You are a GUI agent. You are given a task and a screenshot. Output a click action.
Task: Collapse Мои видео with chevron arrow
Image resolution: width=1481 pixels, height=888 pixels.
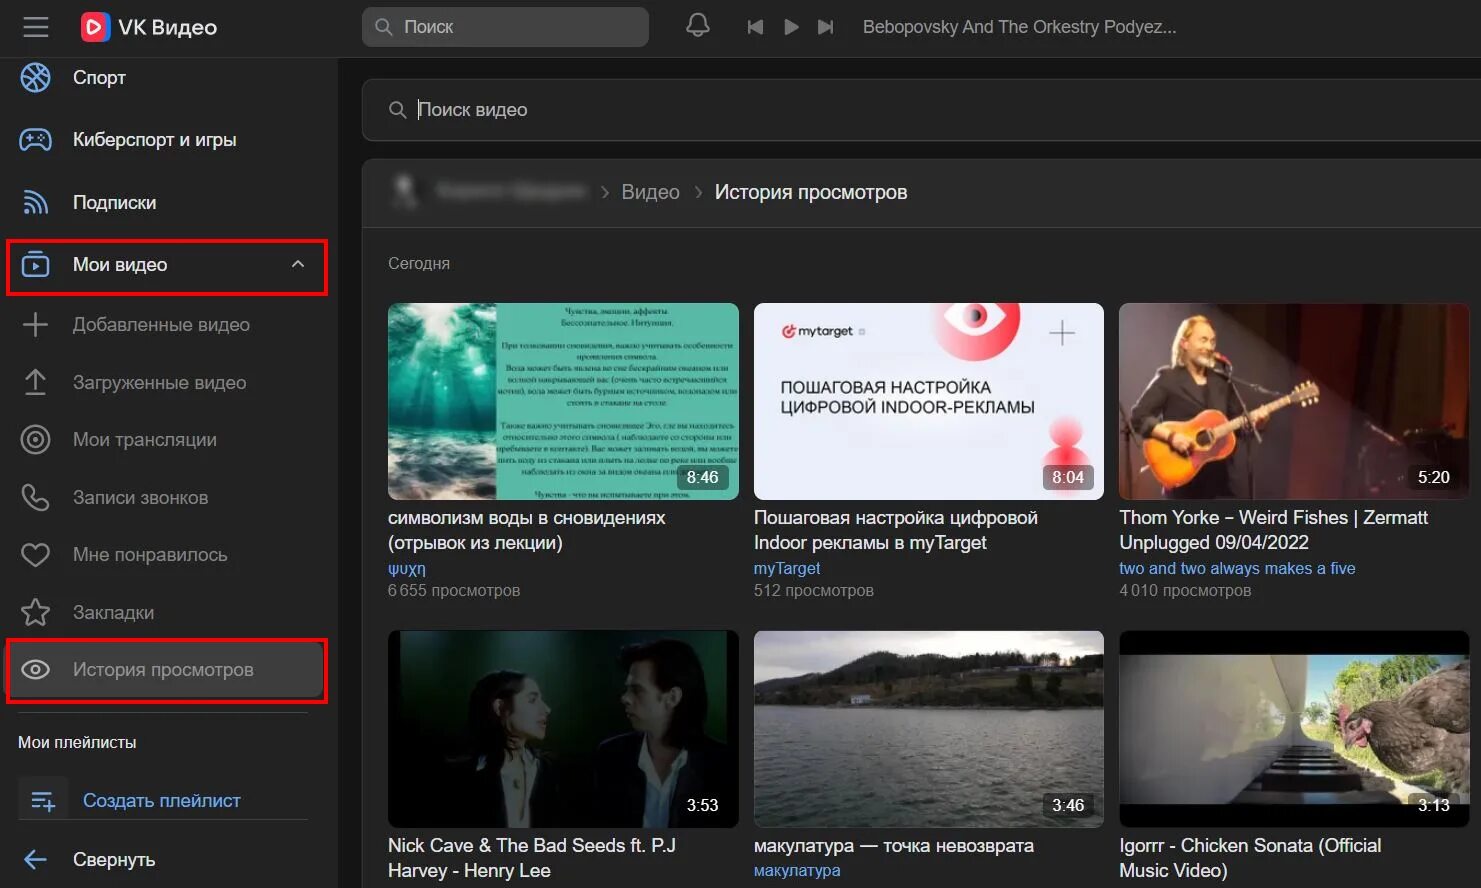point(298,264)
